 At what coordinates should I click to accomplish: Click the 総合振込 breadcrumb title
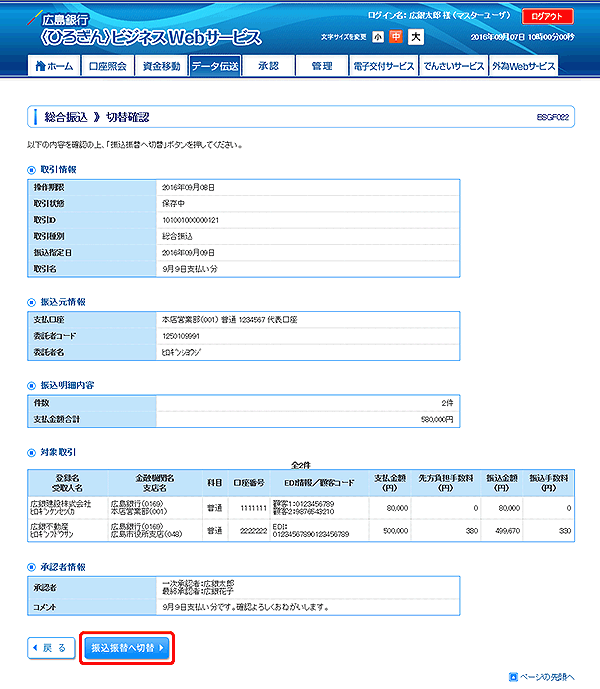(x=66, y=117)
